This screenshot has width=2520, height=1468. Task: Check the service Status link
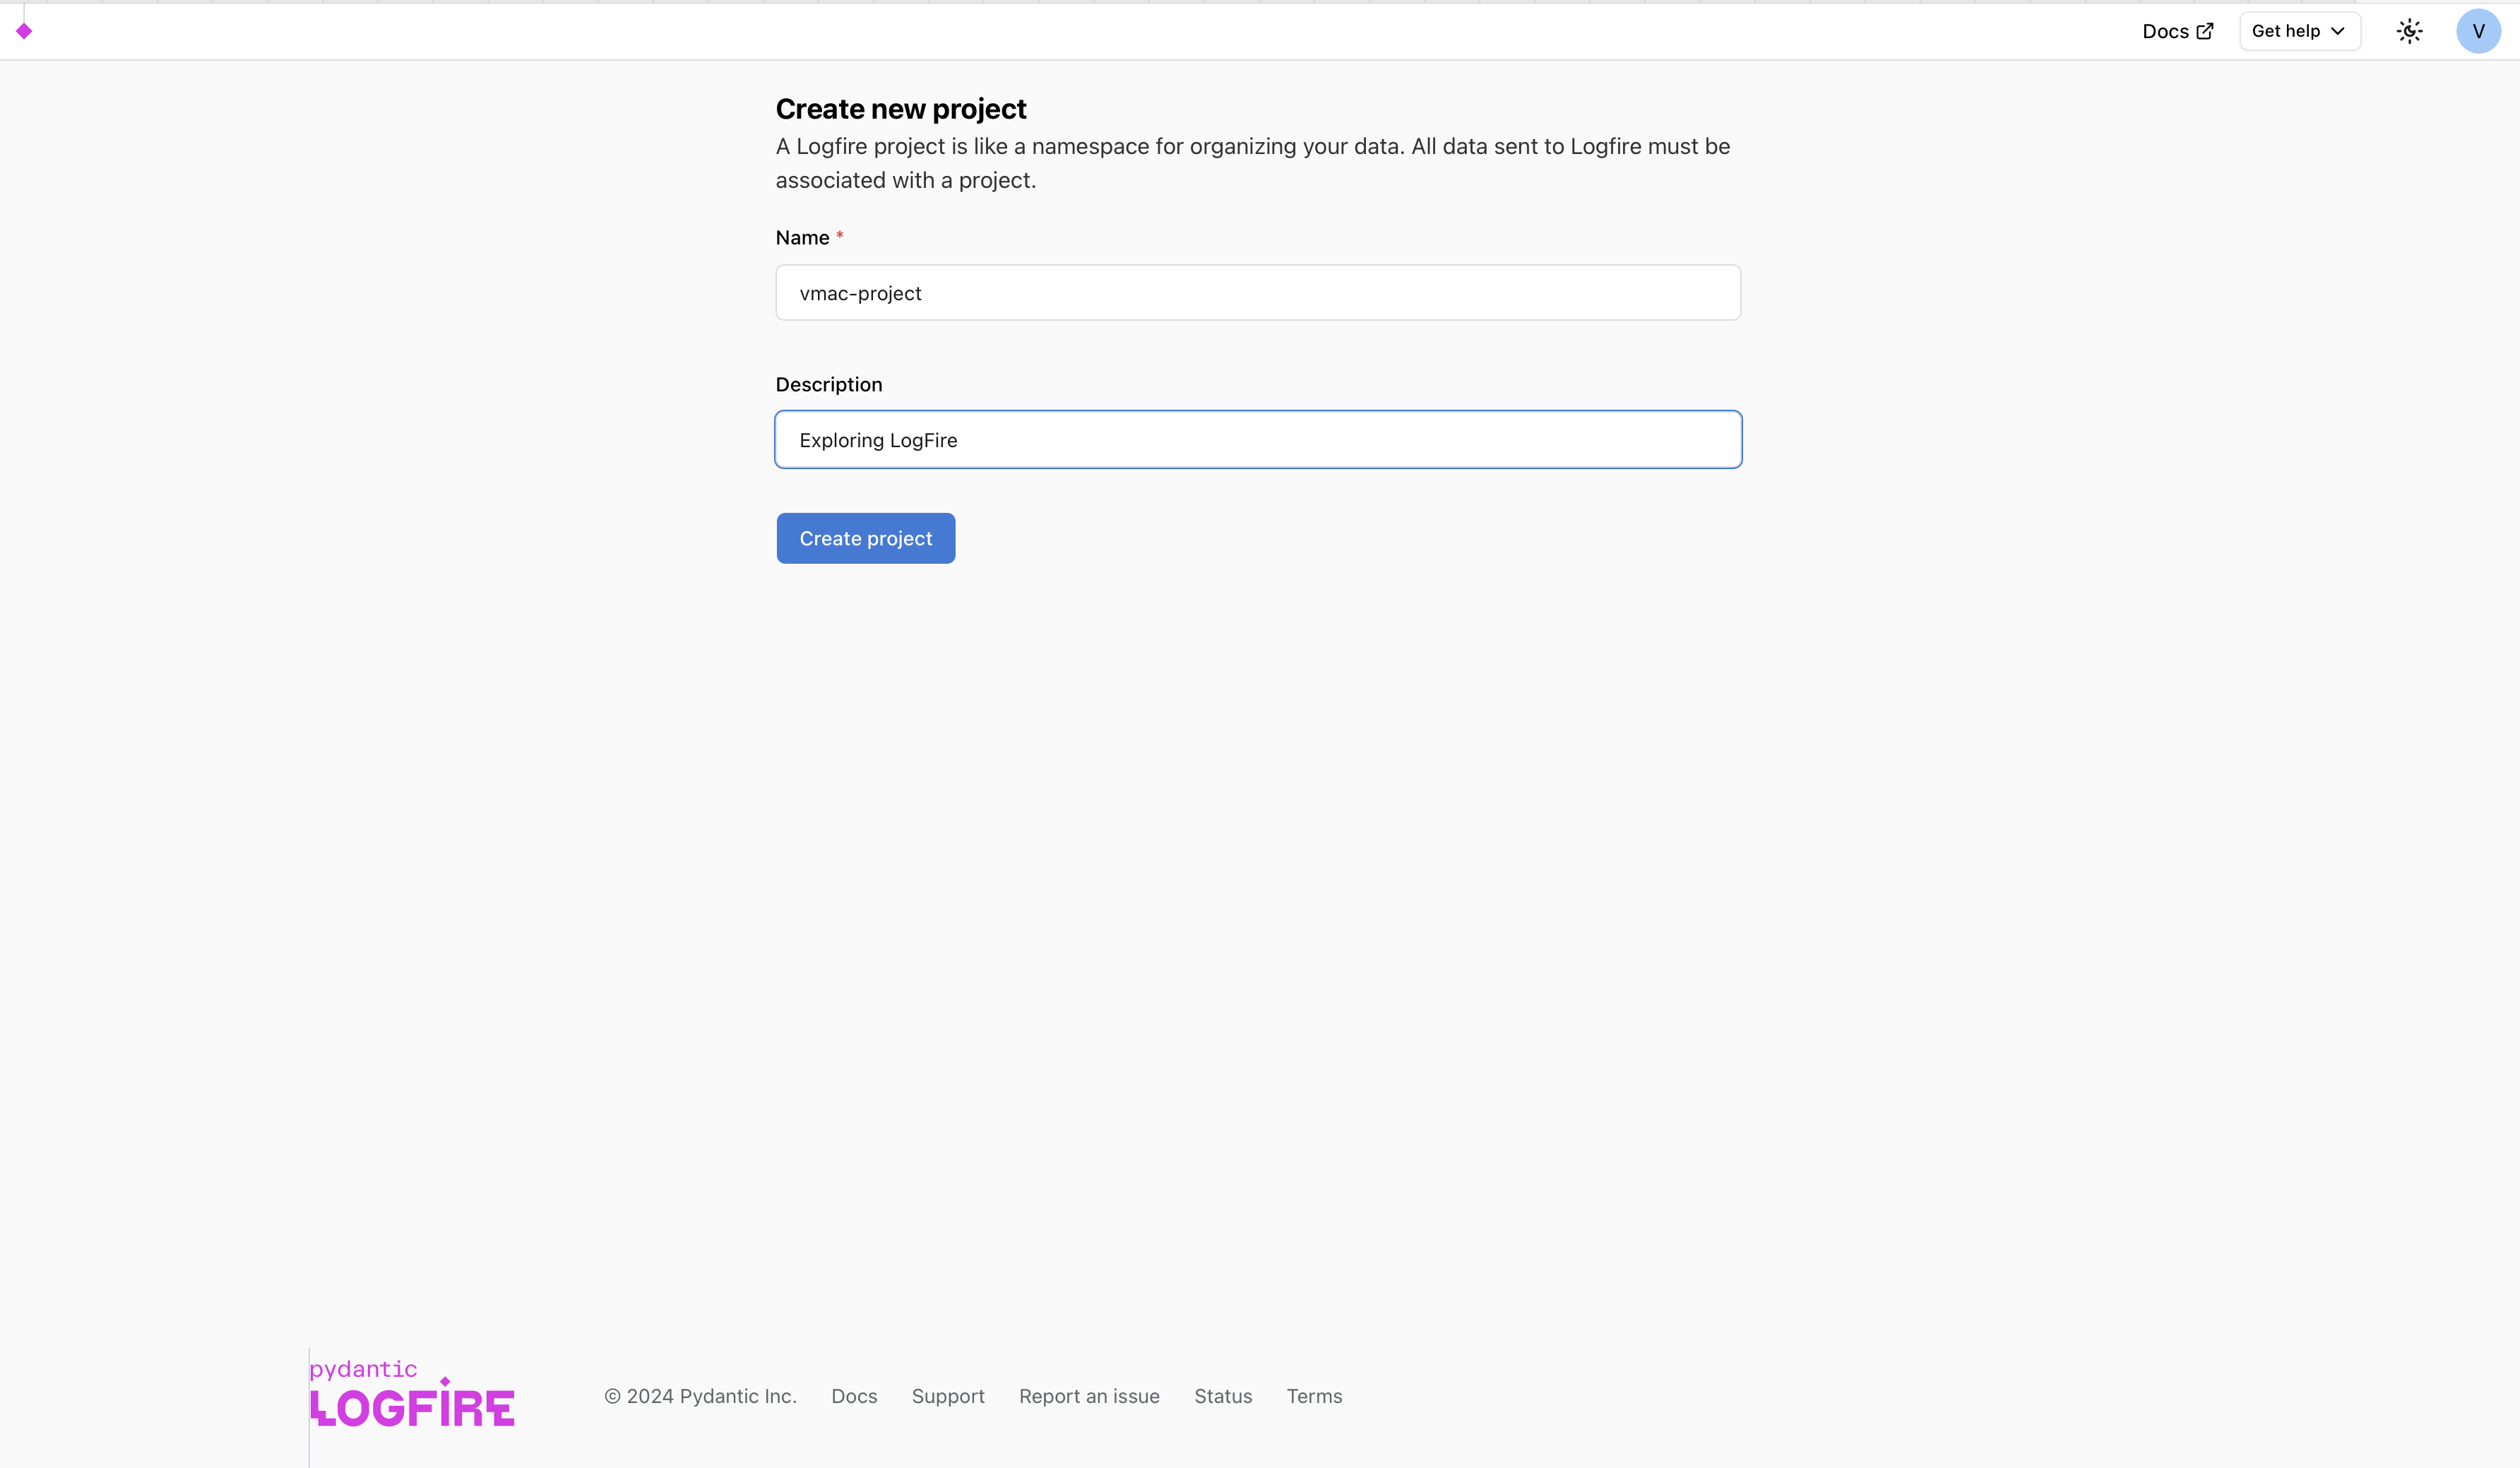(x=1223, y=1395)
